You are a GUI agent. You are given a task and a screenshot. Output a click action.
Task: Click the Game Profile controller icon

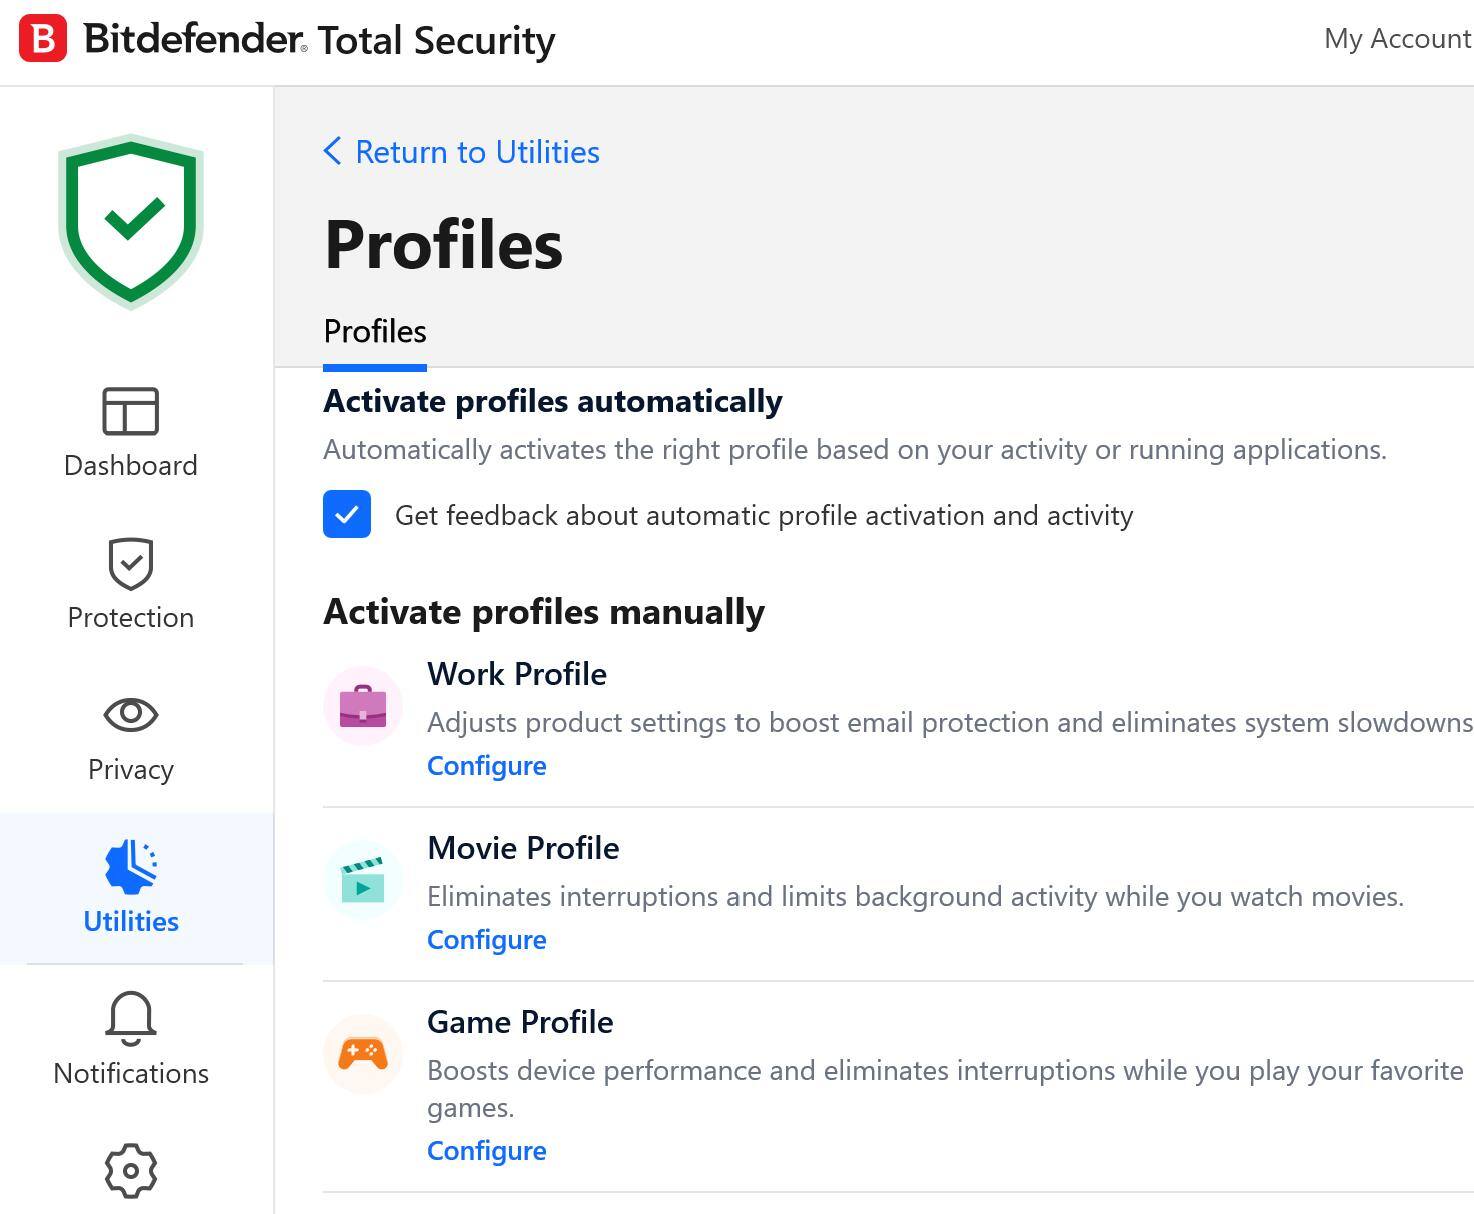pyautogui.click(x=363, y=1054)
